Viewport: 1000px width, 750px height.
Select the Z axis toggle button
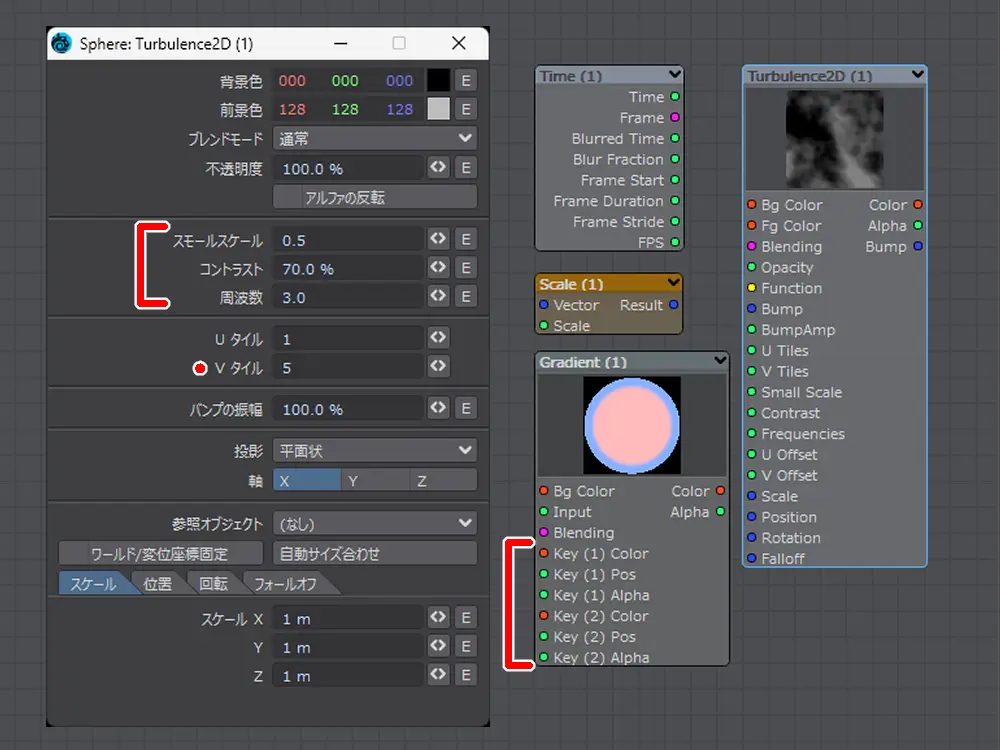(442, 480)
